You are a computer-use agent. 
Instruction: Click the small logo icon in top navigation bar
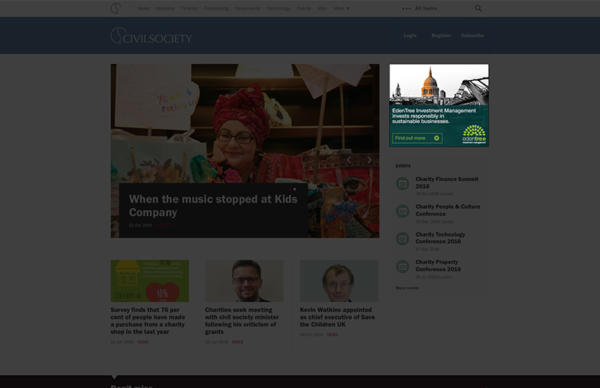click(x=116, y=8)
